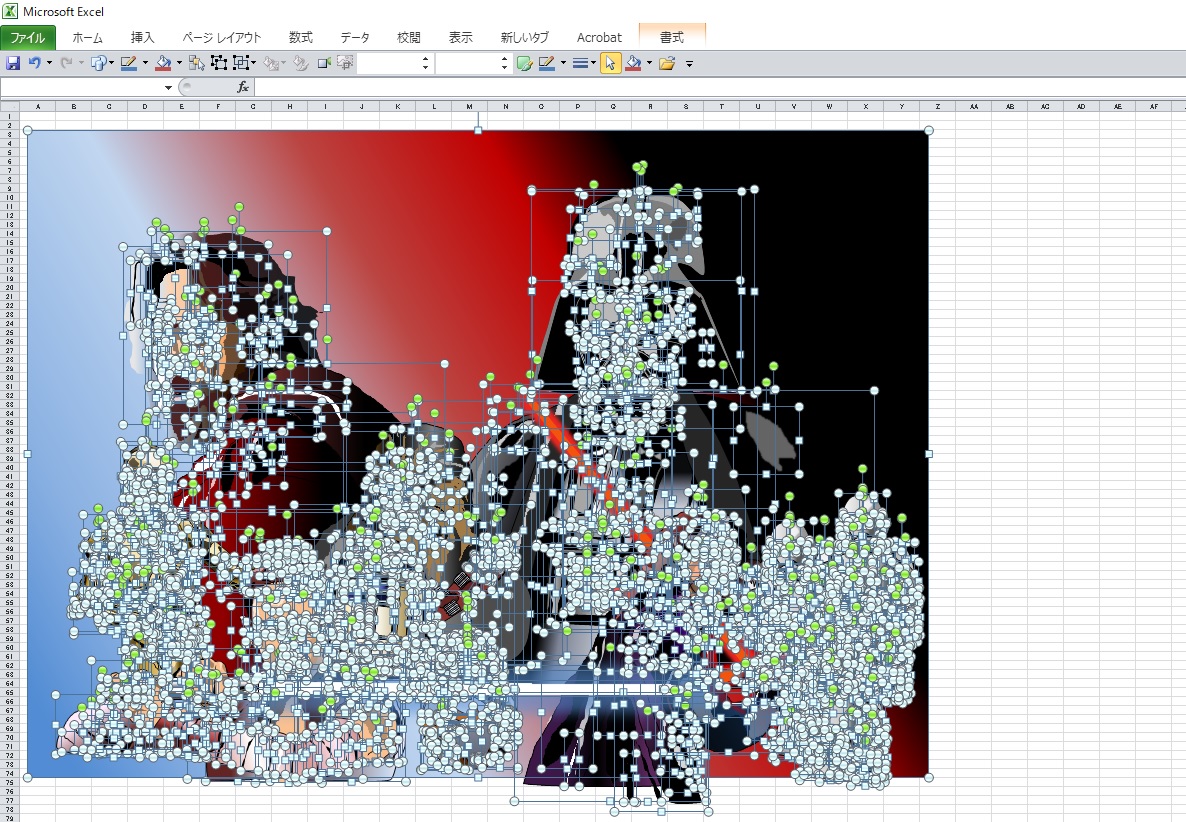
Task: Click the formula bar input area
Action: pos(719,88)
